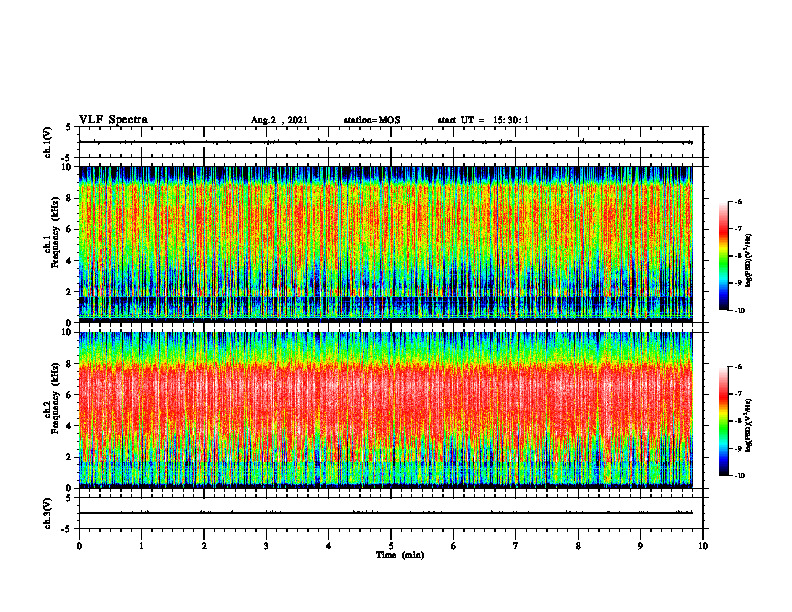792x612 pixels.
Task: Click the "8" kHz tick on ch.1 axis
Action: coord(69,198)
